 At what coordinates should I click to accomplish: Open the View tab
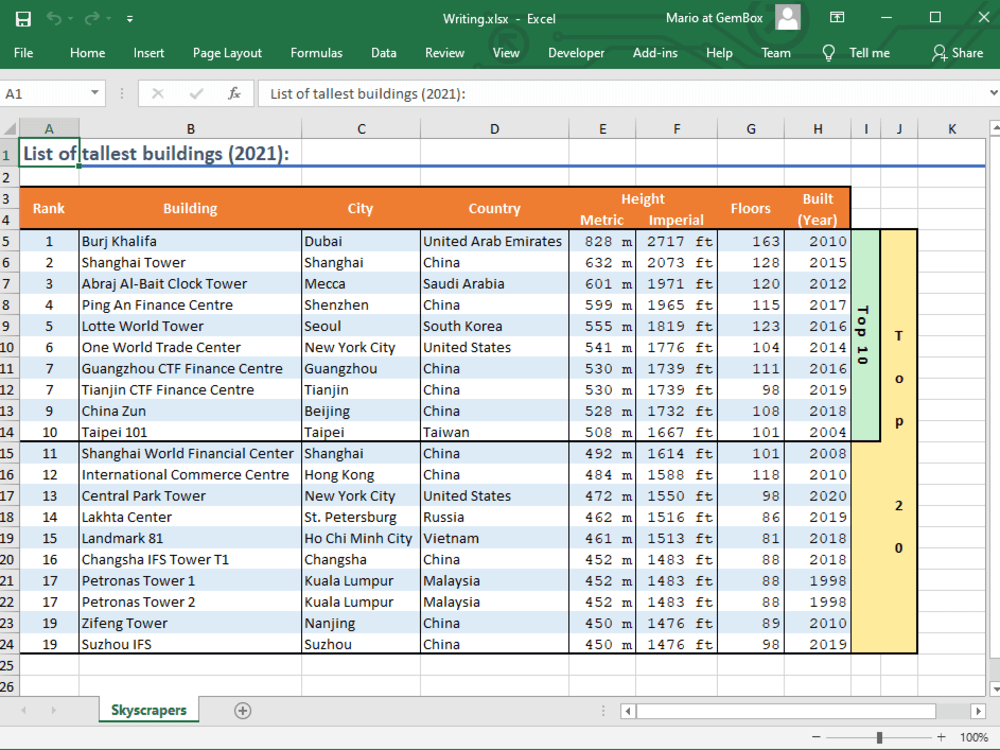click(506, 53)
